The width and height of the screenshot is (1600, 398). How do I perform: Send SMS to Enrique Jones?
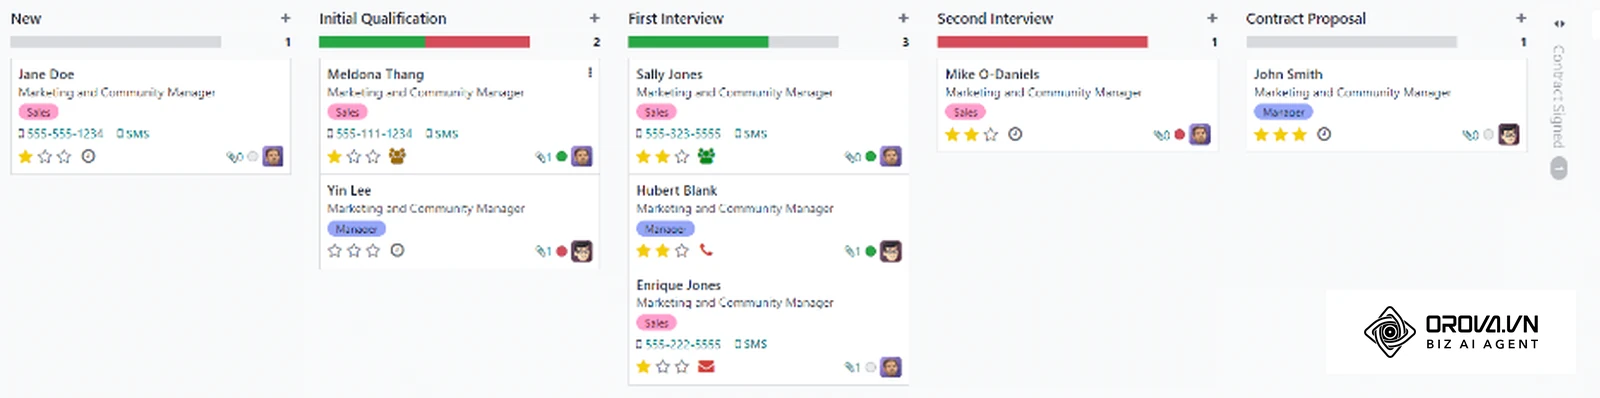click(x=751, y=344)
